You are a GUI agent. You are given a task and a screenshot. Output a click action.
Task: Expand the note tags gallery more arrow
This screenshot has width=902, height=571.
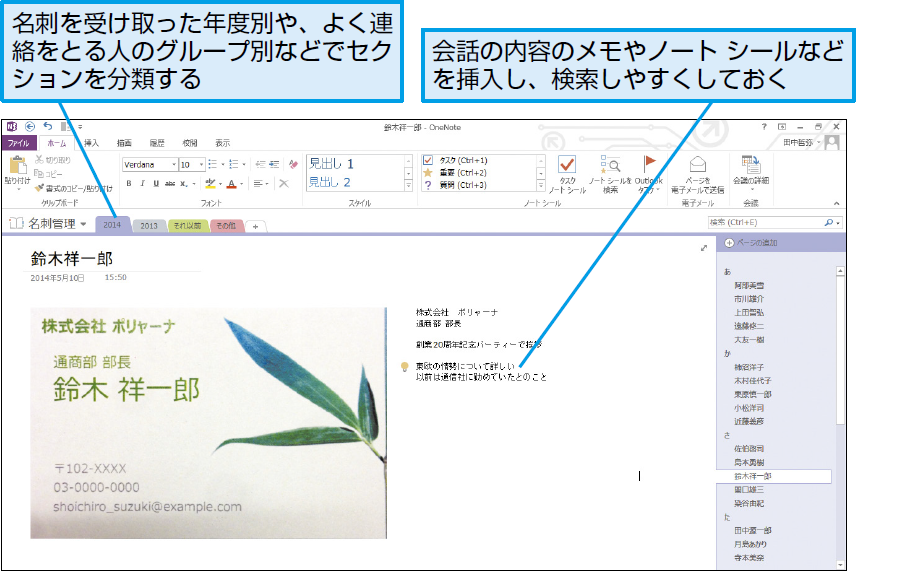pyautogui.click(x=541, y=185)
